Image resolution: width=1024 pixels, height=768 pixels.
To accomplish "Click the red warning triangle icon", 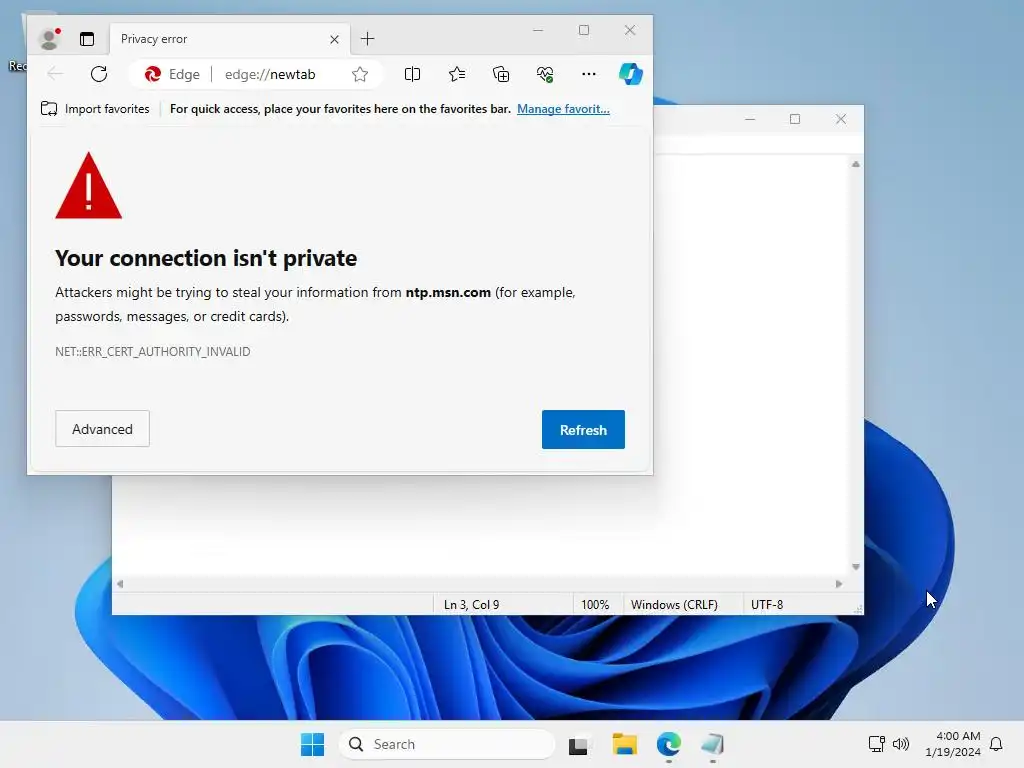I will (x=88, y=186).
